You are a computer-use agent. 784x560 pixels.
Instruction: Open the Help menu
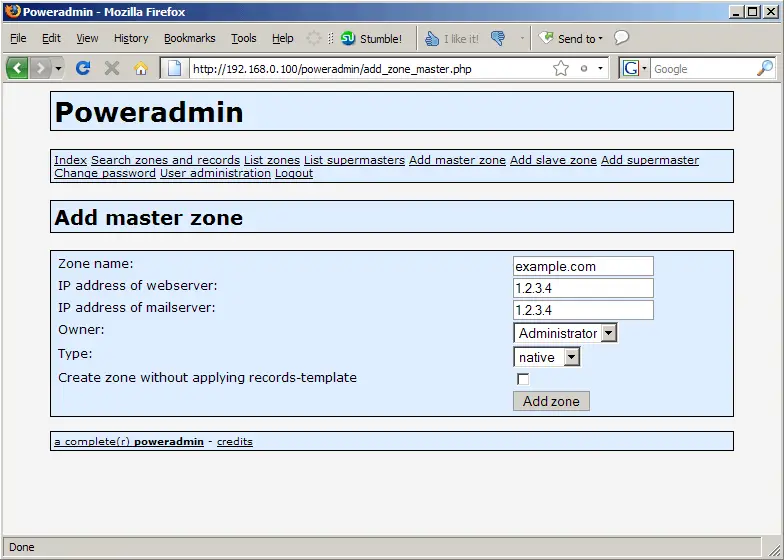282,38
